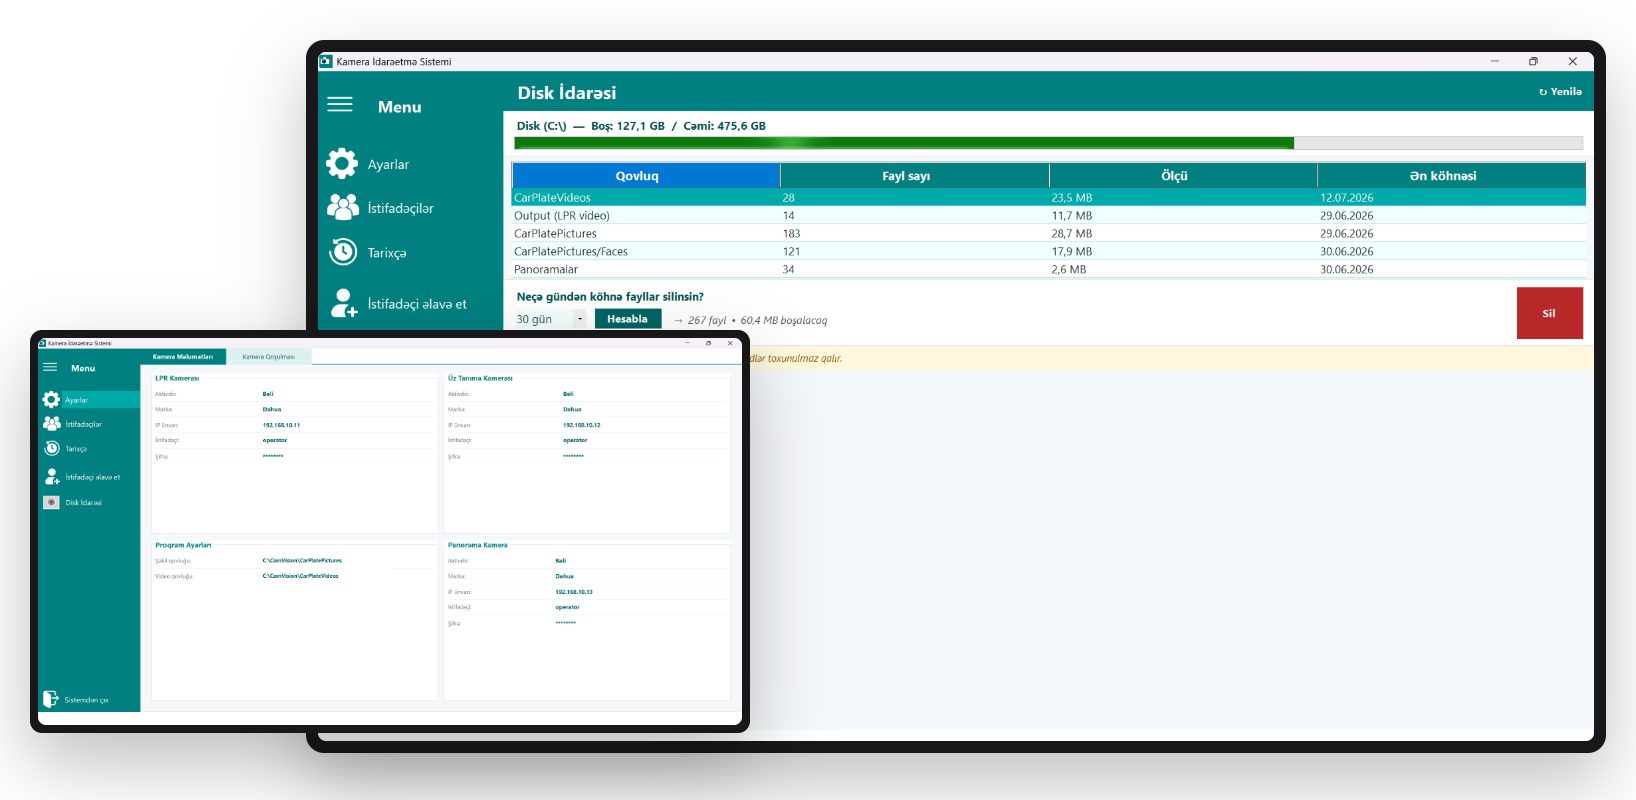Switch to the Kamera Qoşulması tab
1636x800 pixels.
[268, 356]
